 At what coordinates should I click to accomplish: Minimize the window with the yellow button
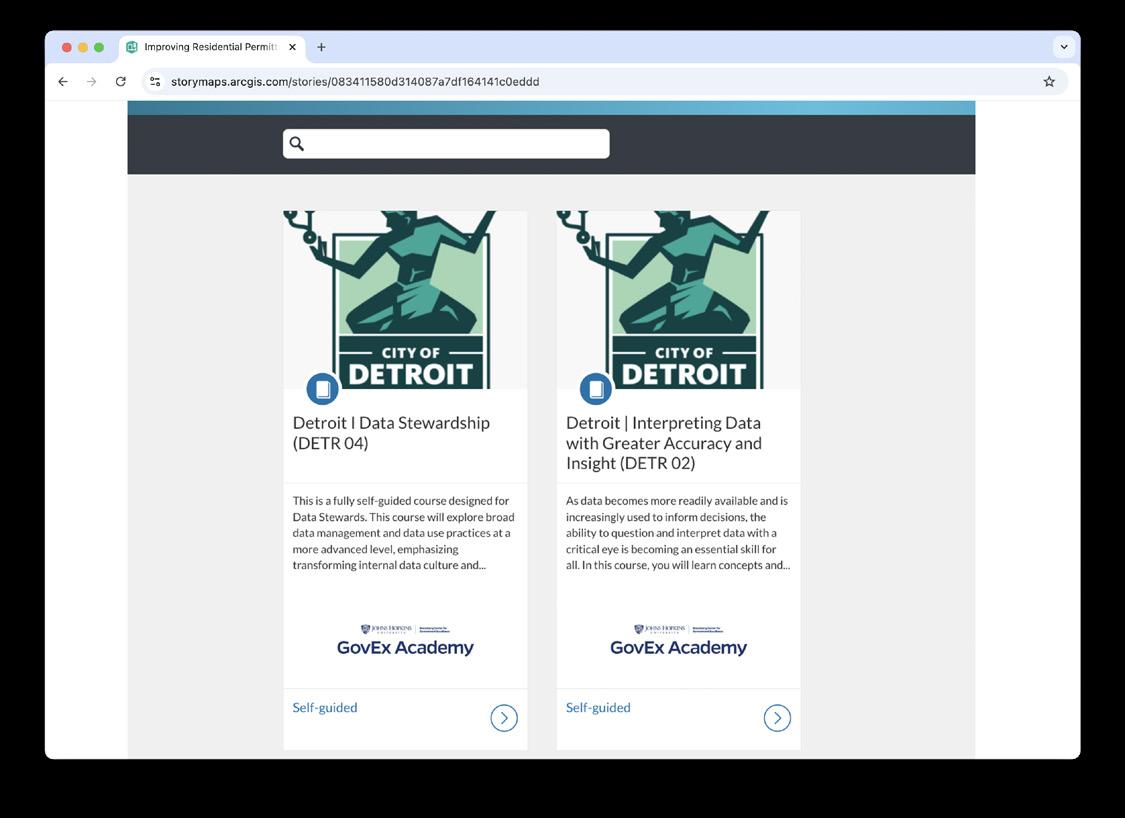pos(83,47)
